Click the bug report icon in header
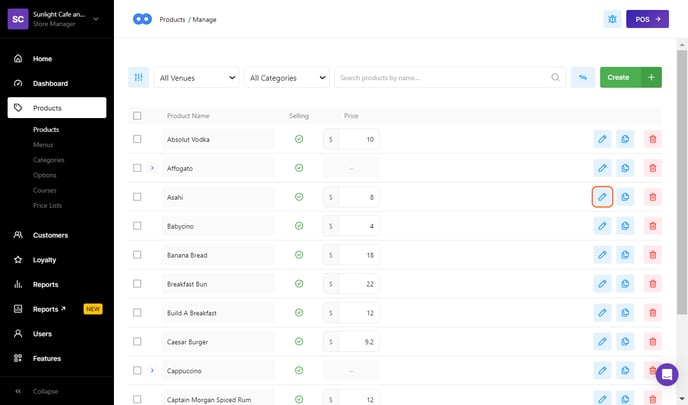The image size is (688, 405). point(612,19)
